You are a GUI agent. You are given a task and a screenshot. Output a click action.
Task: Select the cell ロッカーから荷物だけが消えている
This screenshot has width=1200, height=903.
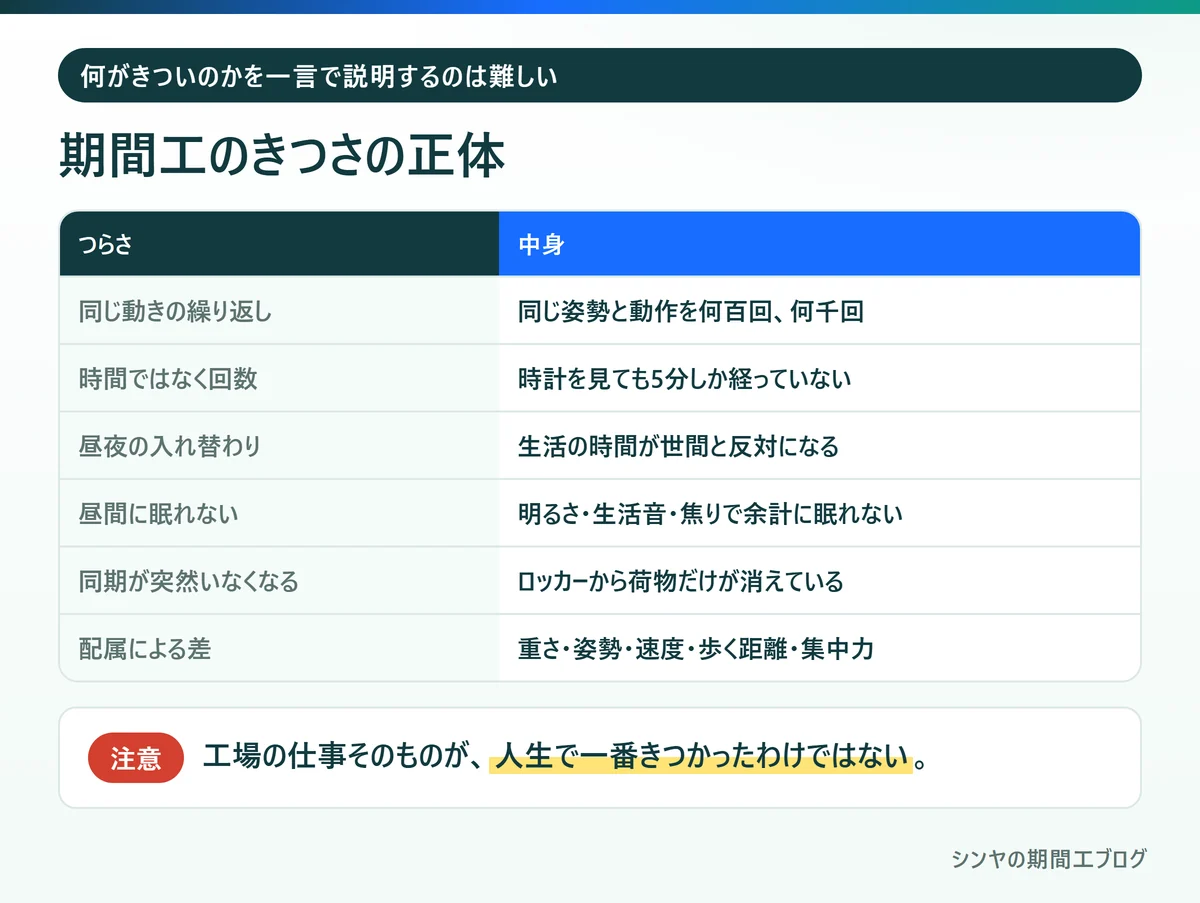tap(819, 581)
